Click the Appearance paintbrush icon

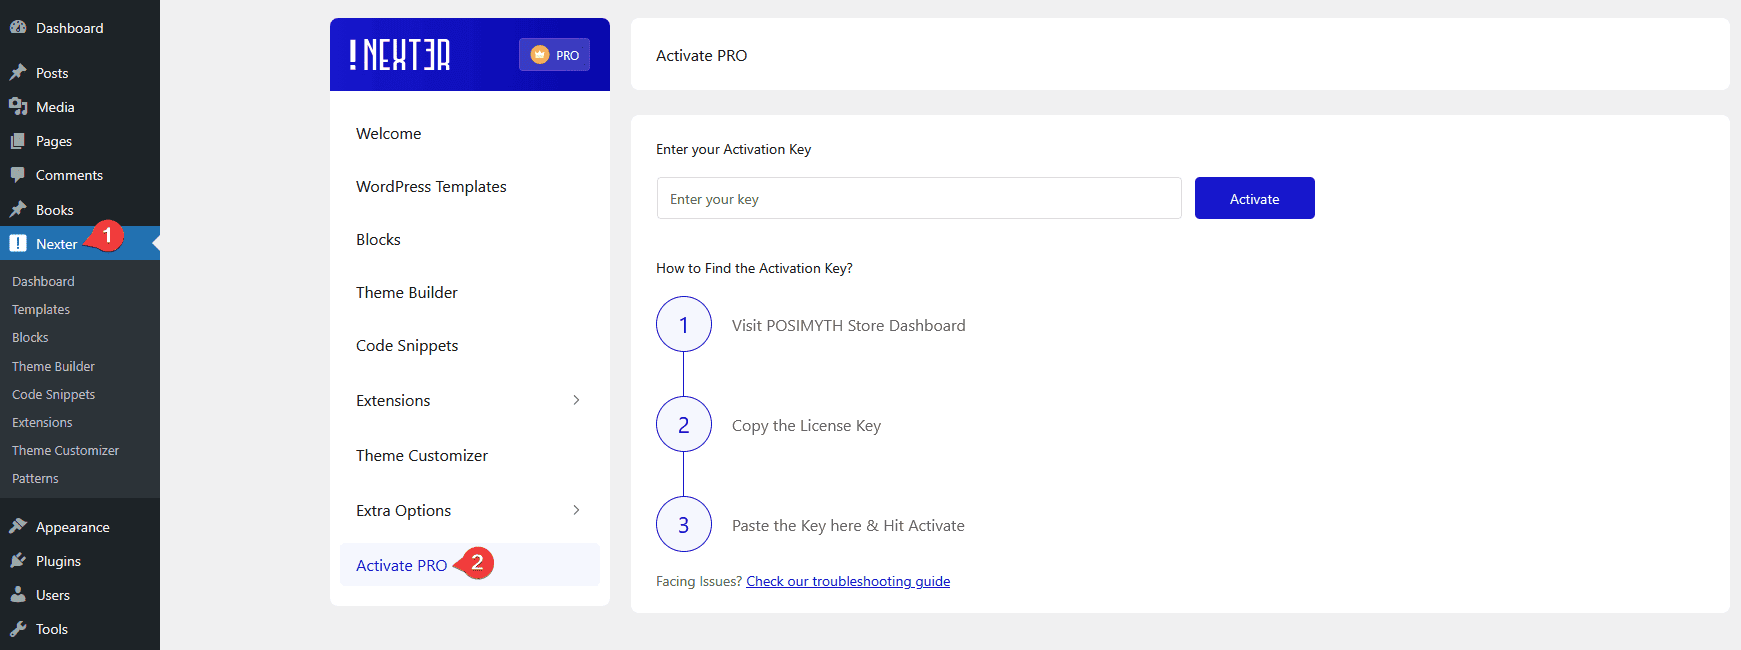click(x=18, y=527)
